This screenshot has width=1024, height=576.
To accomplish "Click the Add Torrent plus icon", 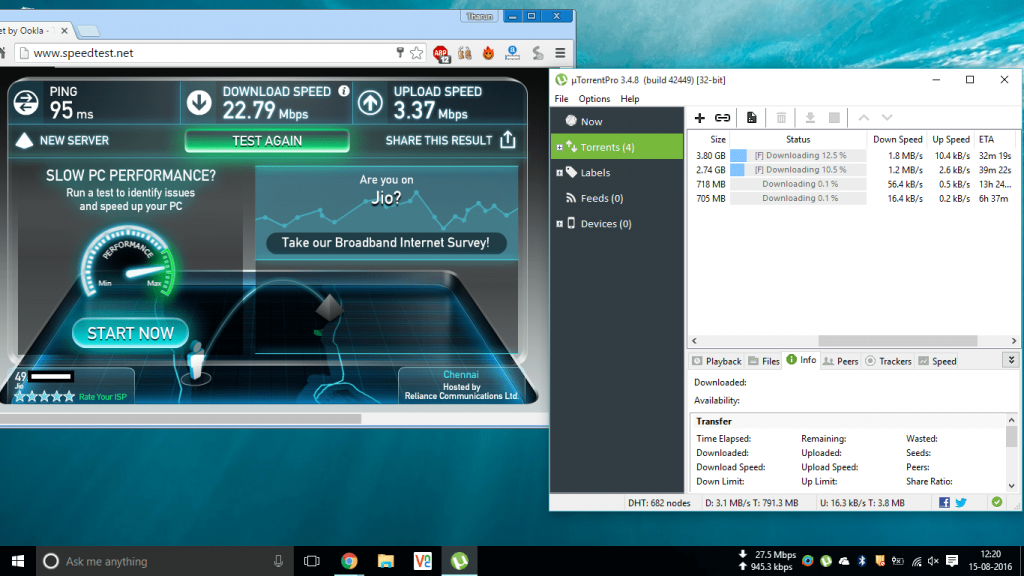I will [x=700, y=118].
